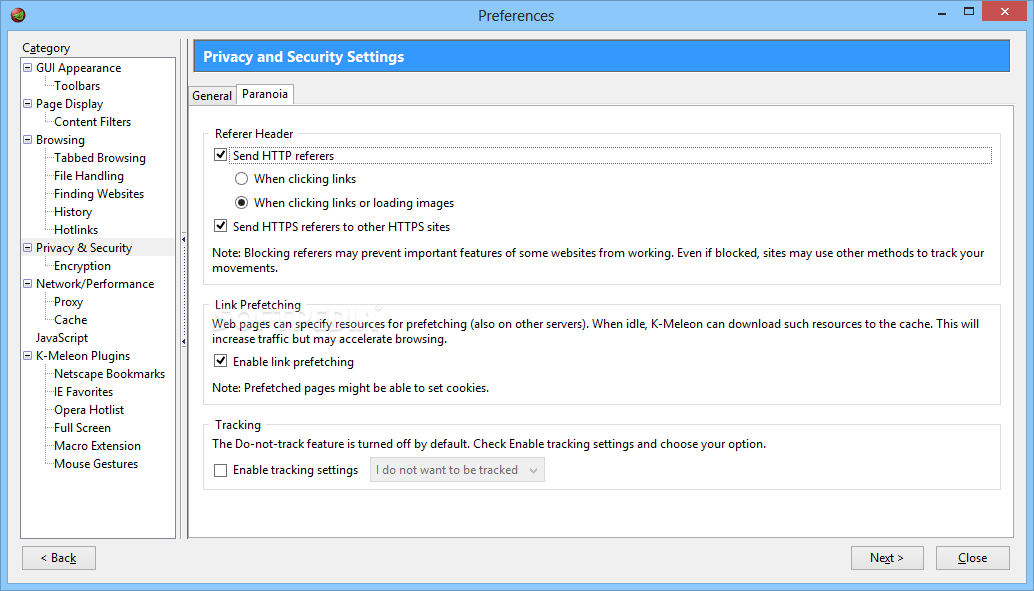Select Page Display category

click(x=69, y=104)
